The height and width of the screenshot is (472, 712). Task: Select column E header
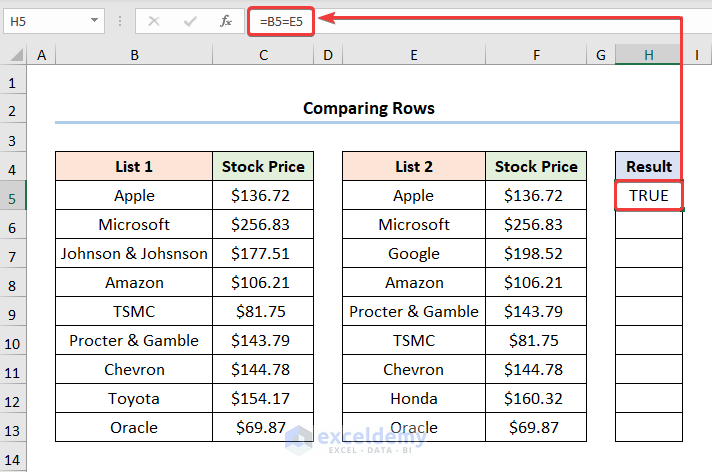coord(413,56)
